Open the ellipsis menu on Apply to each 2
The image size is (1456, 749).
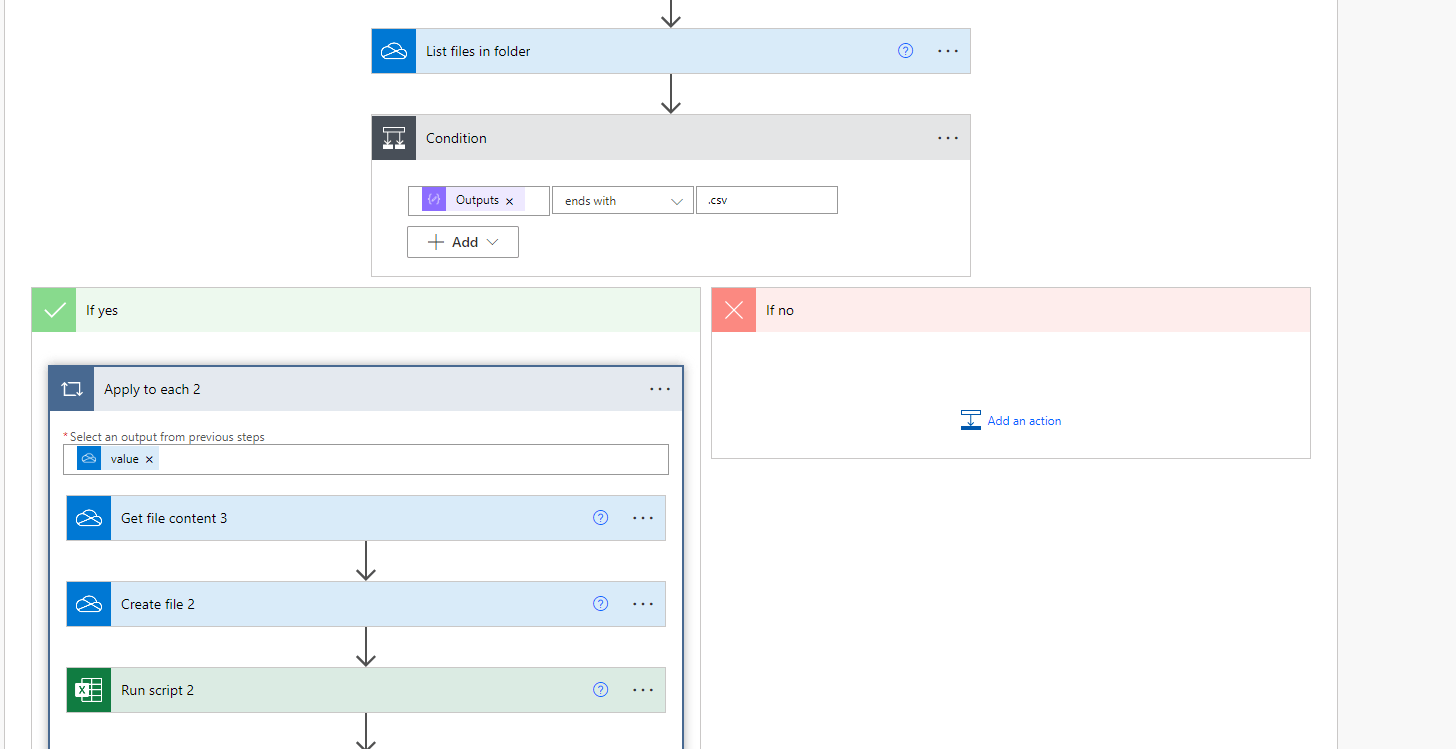pos(659,388)
